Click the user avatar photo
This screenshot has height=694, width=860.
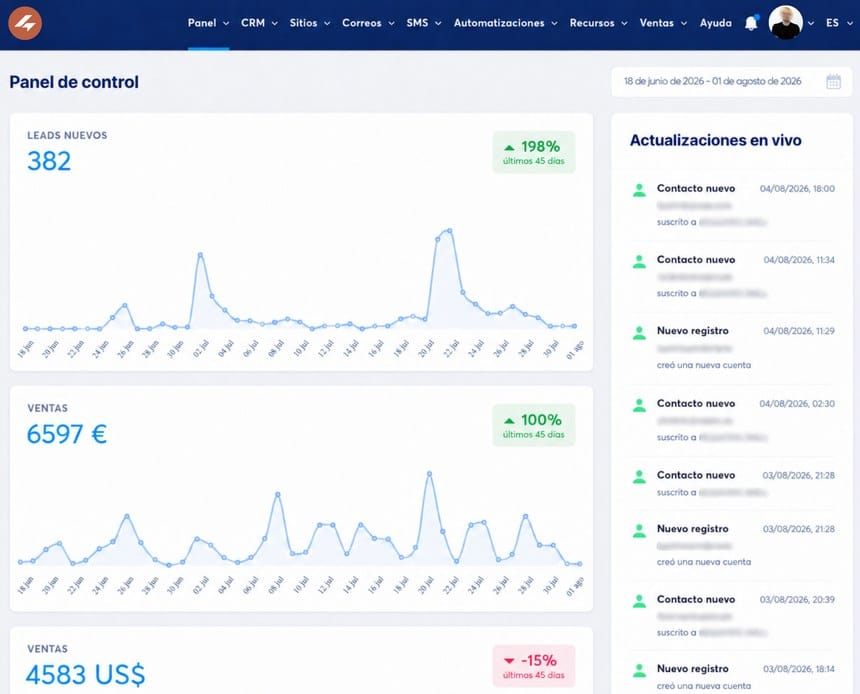coord(785,22)
